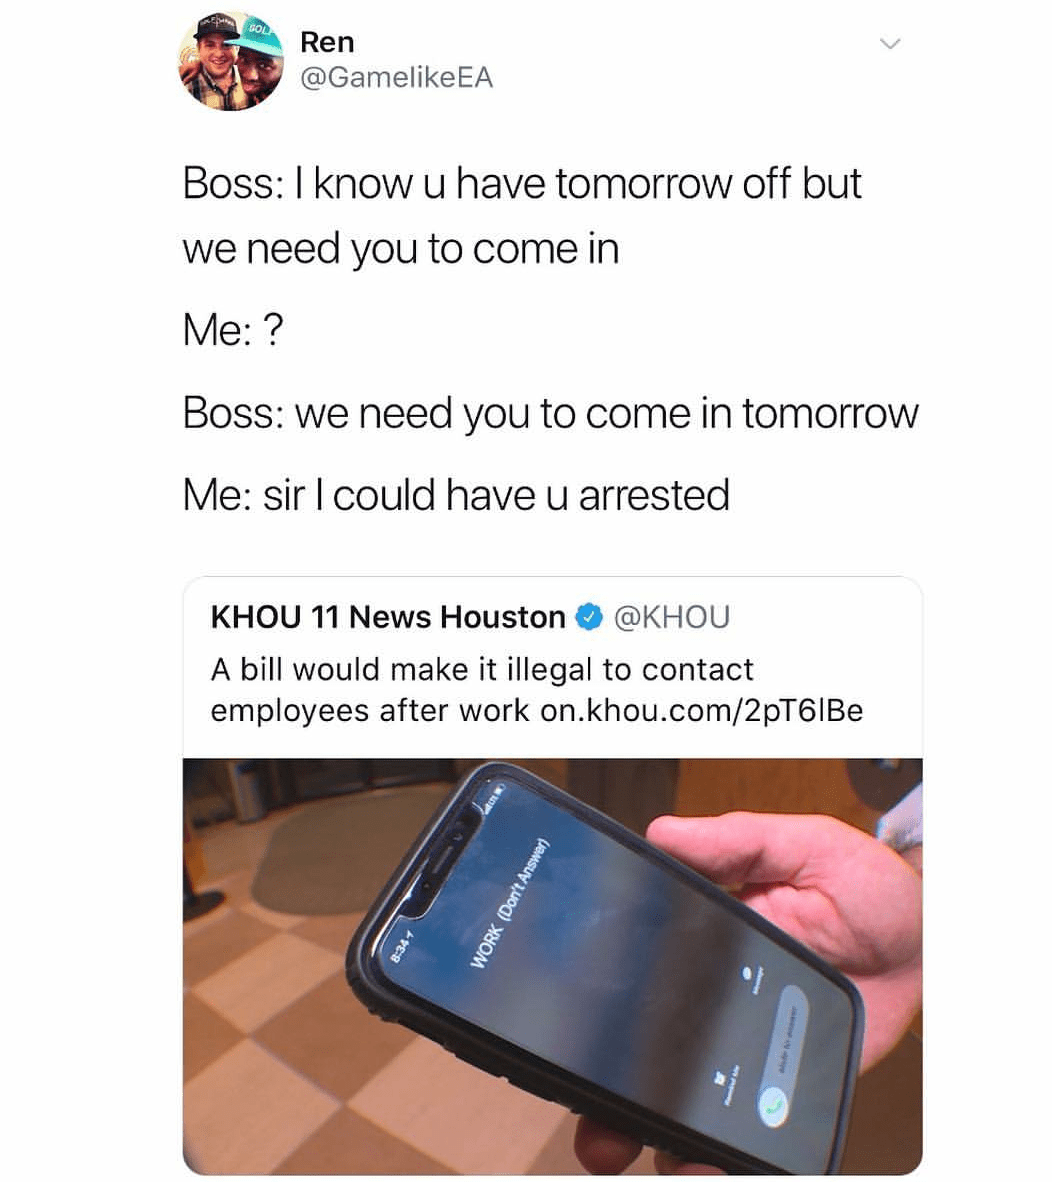The image size is (1052, 1182).
Task: Click KHOU 11 News Houston name
Action: 387,617
